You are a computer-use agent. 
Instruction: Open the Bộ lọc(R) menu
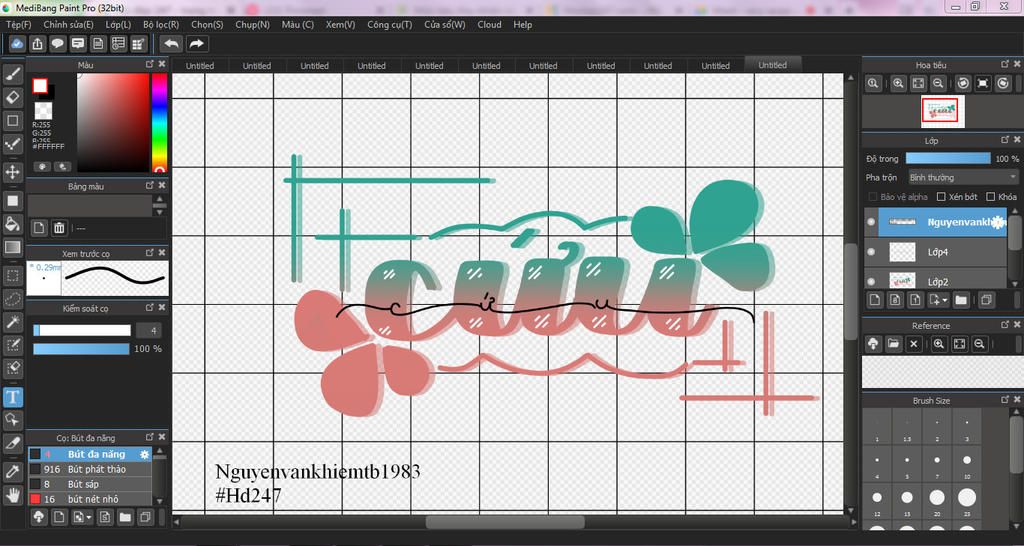pyautogui.click(x=161, y=25)
